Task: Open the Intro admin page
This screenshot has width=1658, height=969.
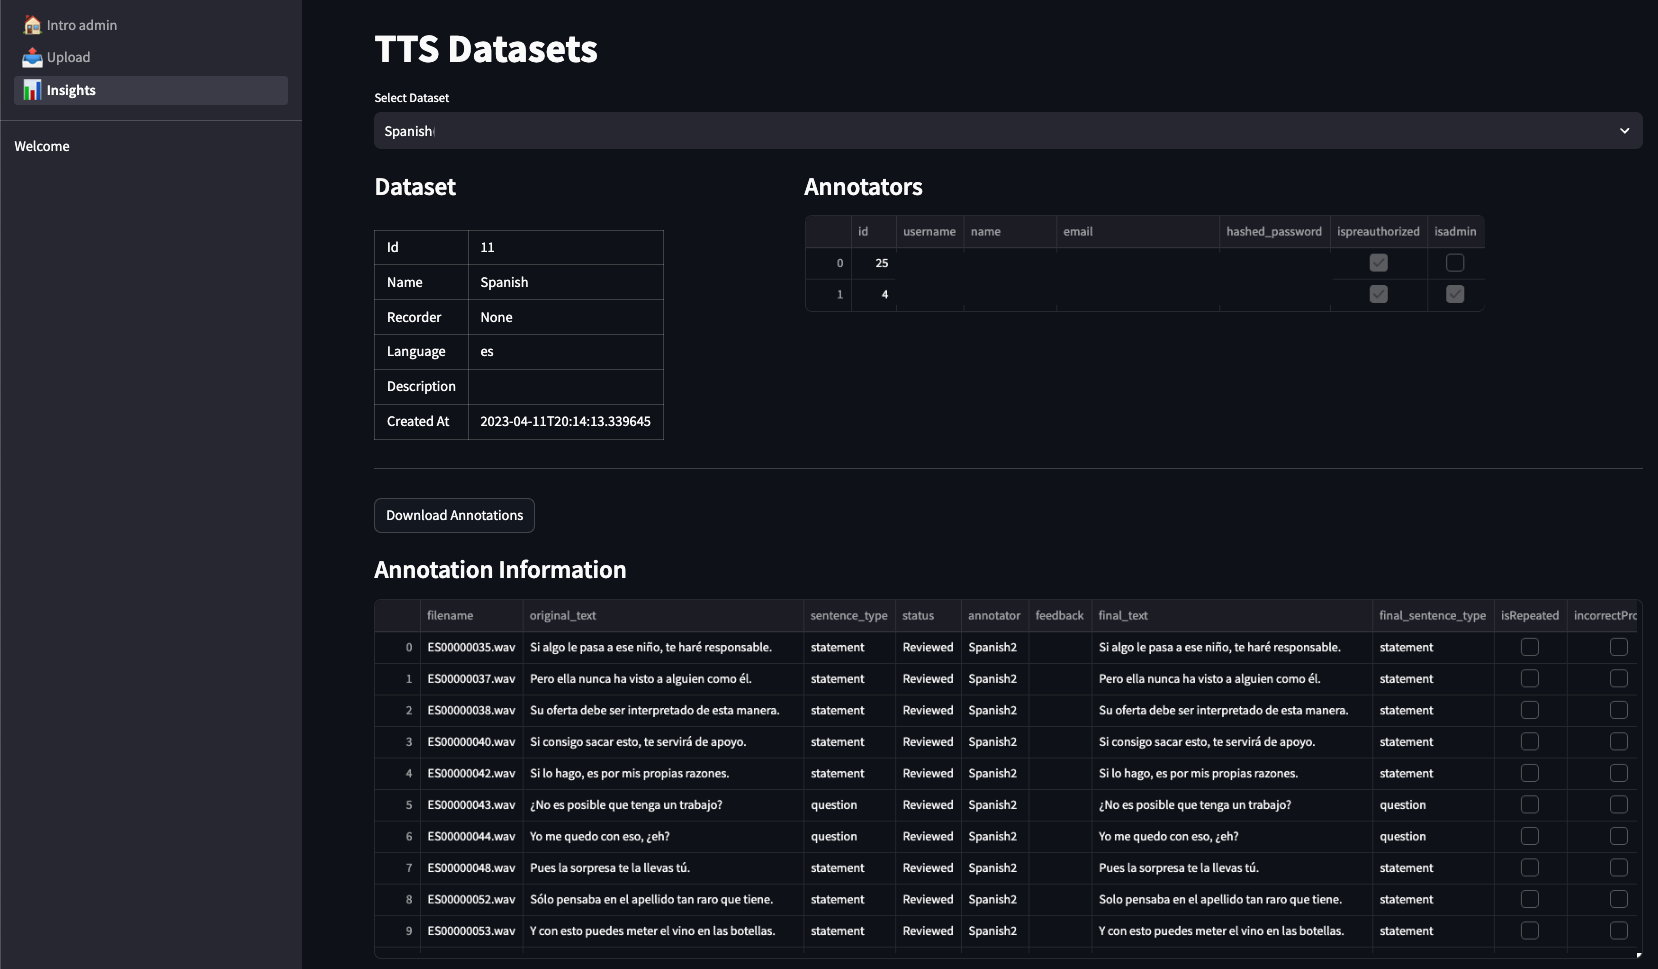Action: click(x=151, y=25)
